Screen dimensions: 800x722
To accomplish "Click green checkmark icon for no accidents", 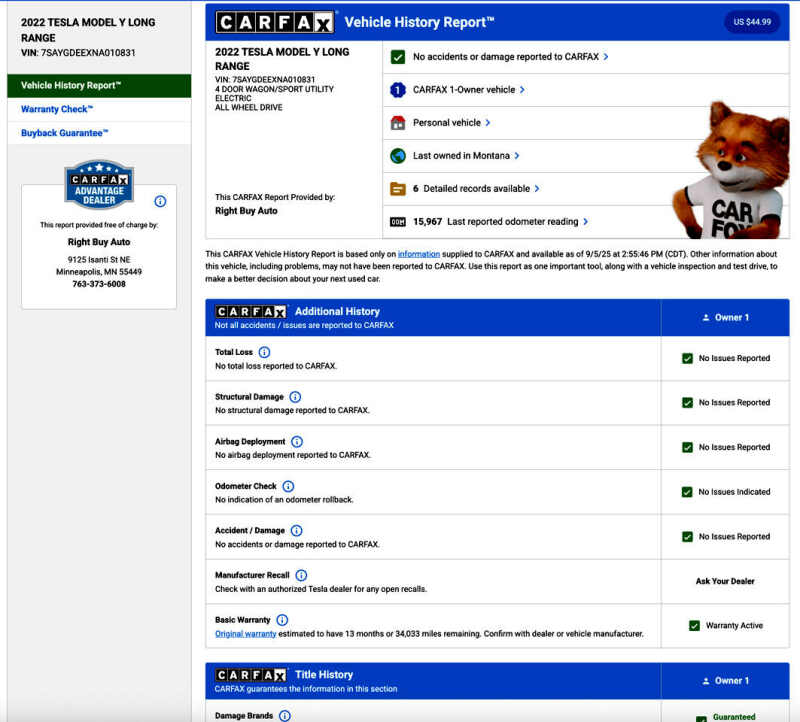I will click(x=398, y=57).
